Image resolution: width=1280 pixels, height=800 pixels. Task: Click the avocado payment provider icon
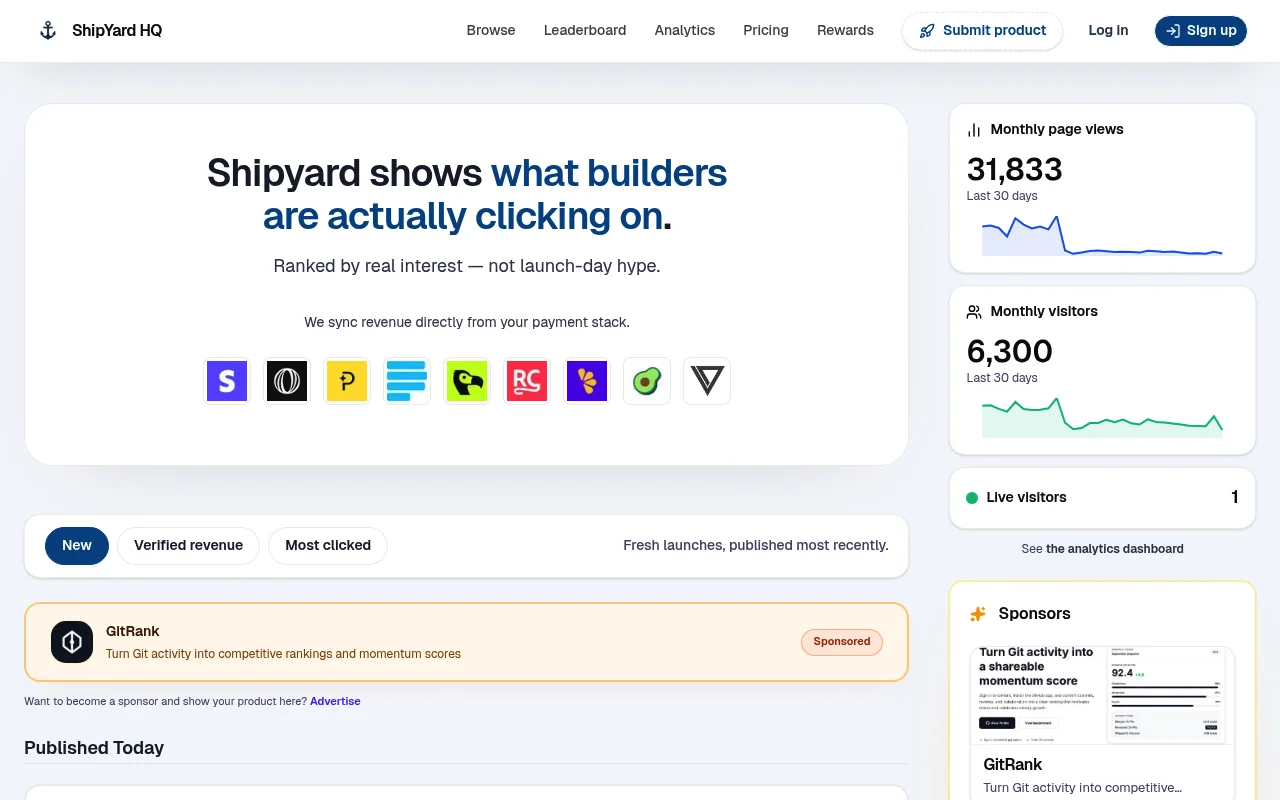click(x=647, y=381)
